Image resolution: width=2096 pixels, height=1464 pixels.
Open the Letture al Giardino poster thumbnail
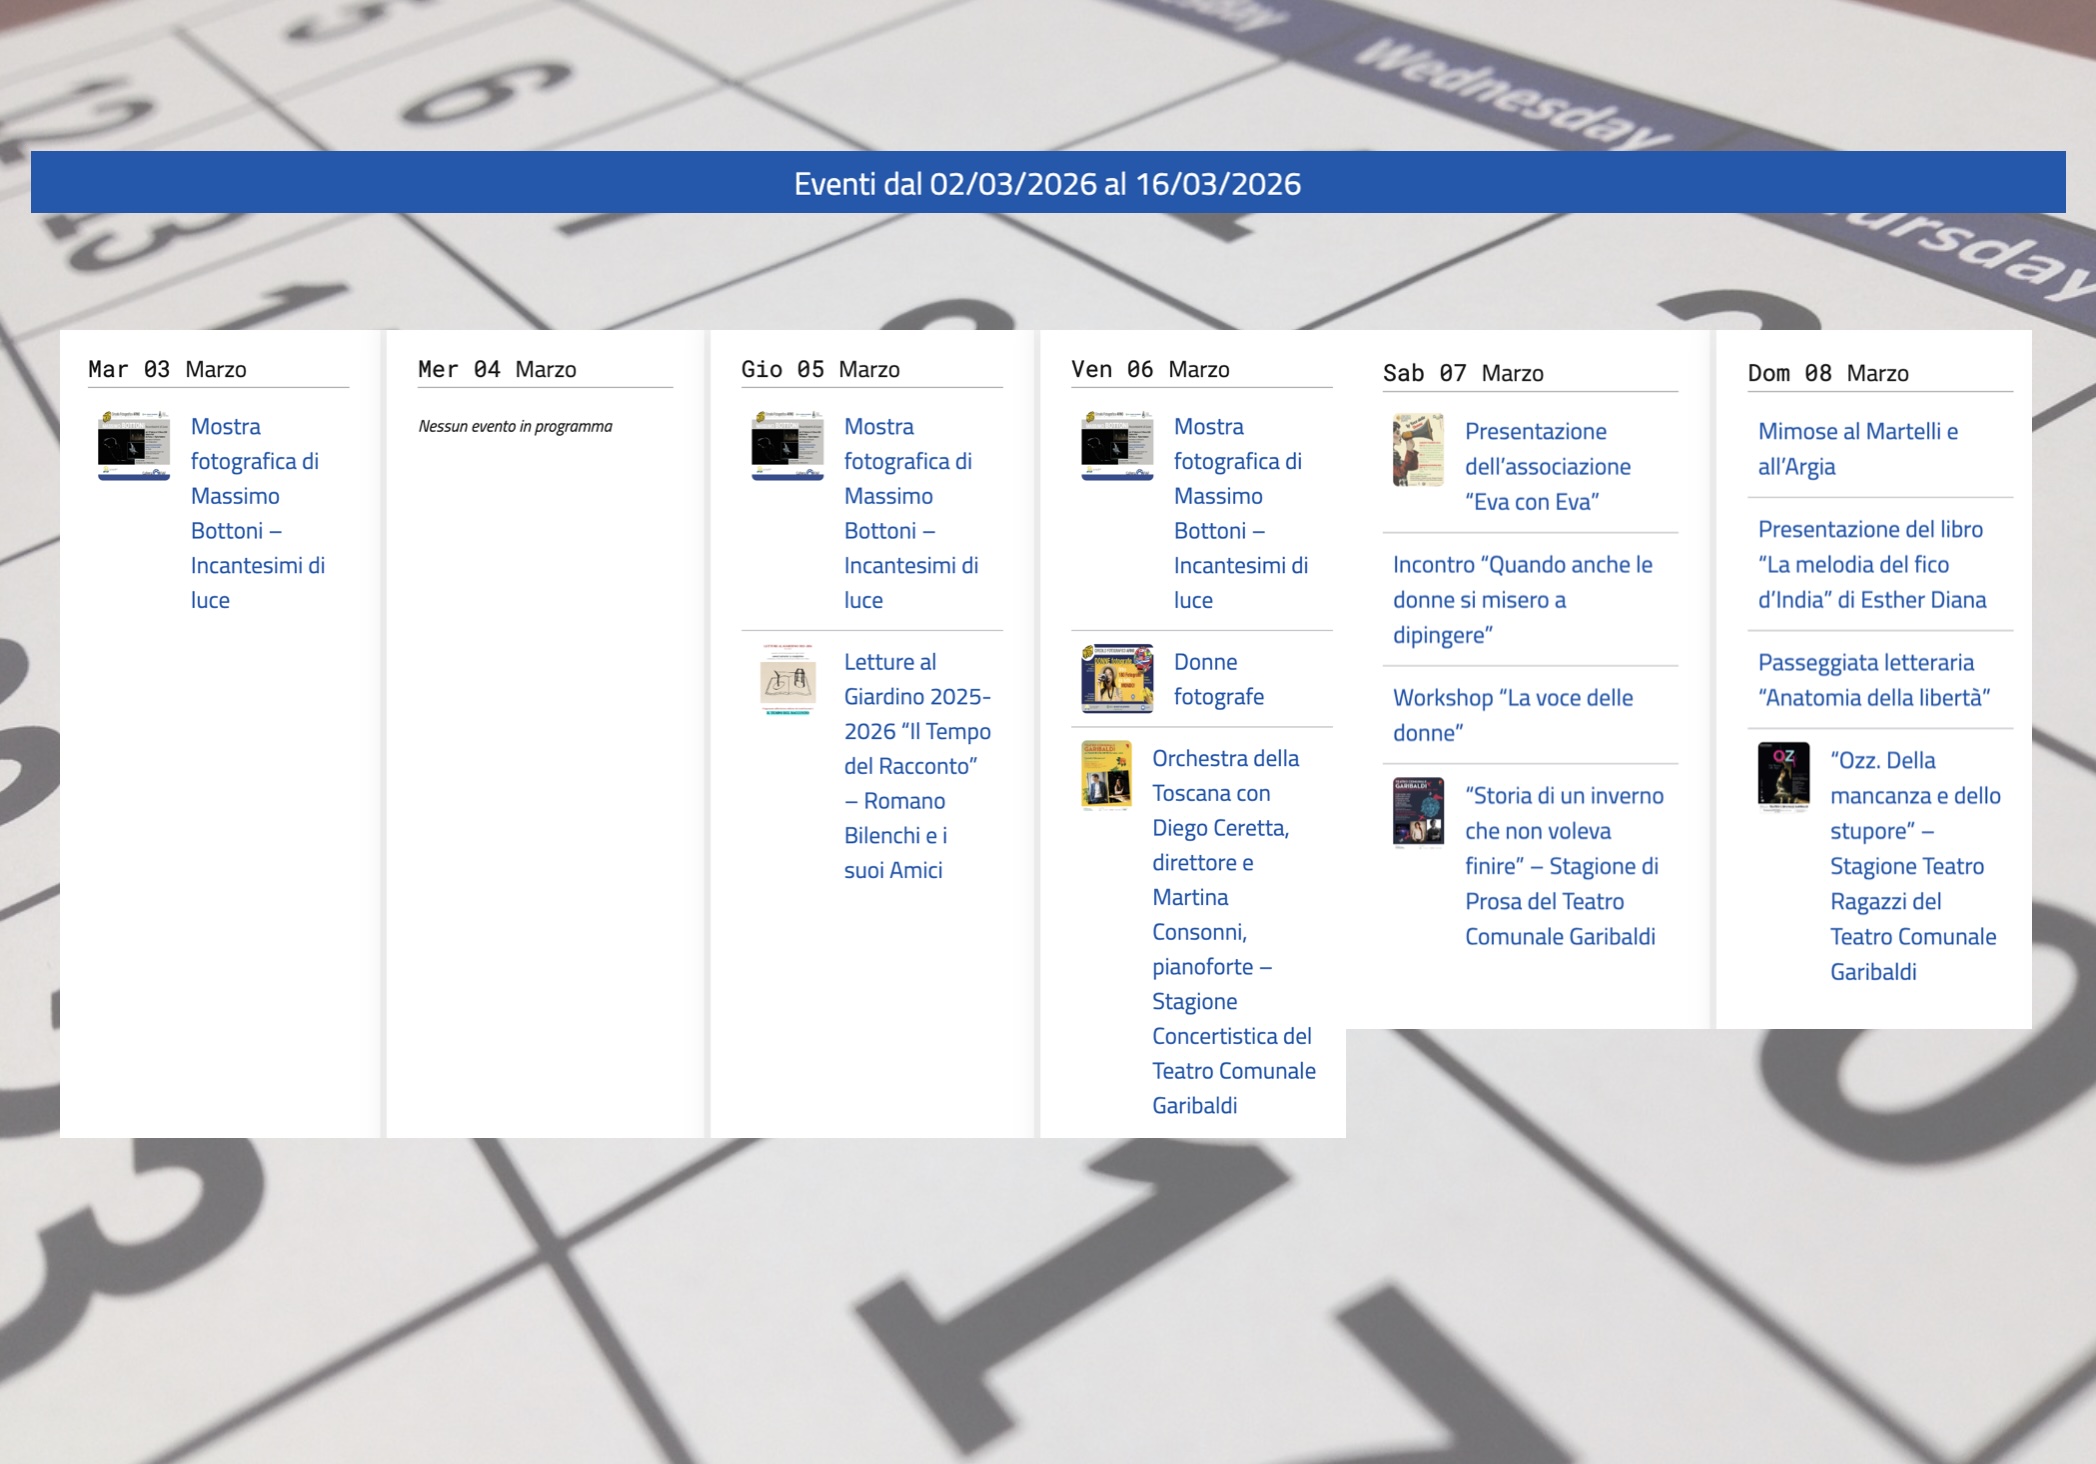click(787, 680)
